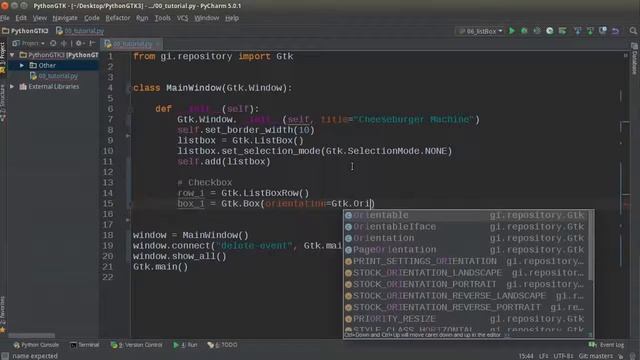Screen dimensions: 640x360
Task: Open the Help menu
Action: coord(232,18)
